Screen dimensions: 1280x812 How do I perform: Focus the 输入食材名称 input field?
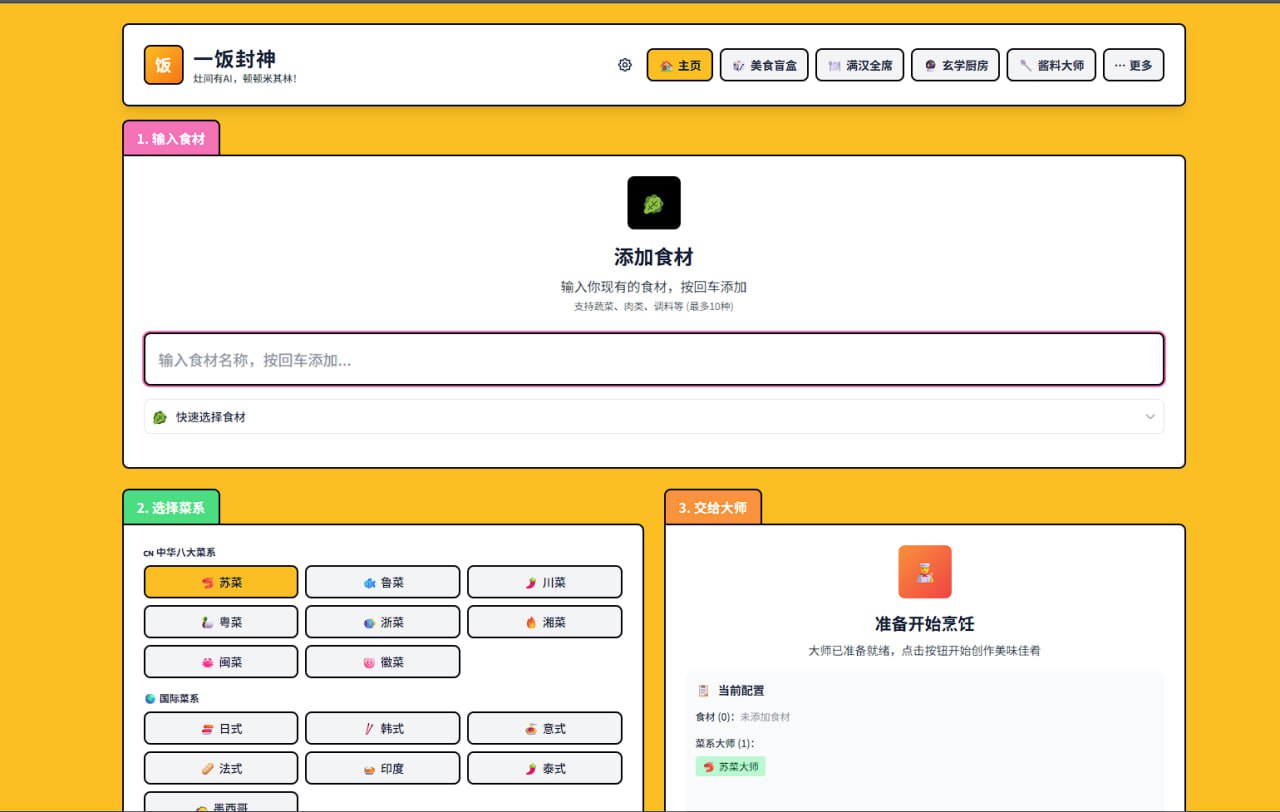pyautogui.click(x=654, y=359)
